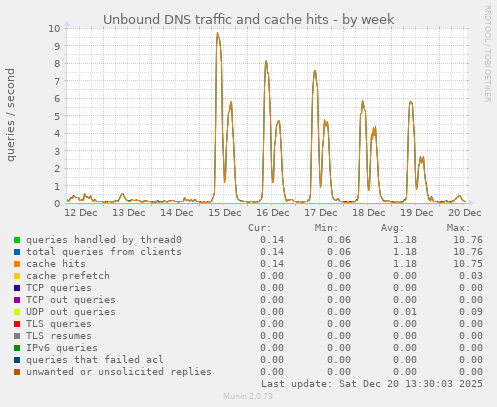The height and width of the screenshot is (407, 497).
Task: Click the '16 Dec' x-axis label
Action: 273,213
